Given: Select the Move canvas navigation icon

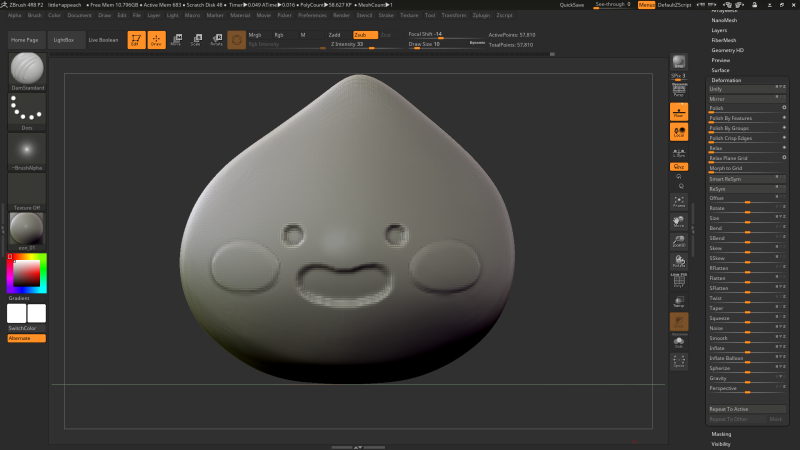Looking at the screenshot, I should click(679, 221).
